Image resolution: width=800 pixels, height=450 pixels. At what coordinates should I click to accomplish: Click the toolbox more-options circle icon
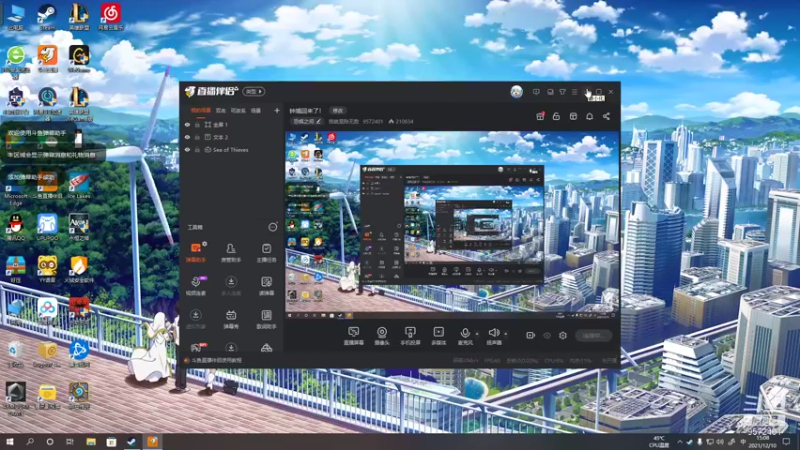272,227
